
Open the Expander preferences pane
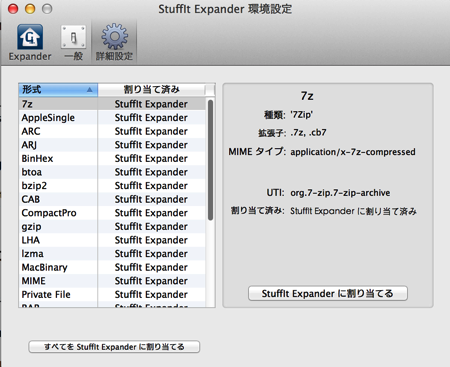point(30,42)
